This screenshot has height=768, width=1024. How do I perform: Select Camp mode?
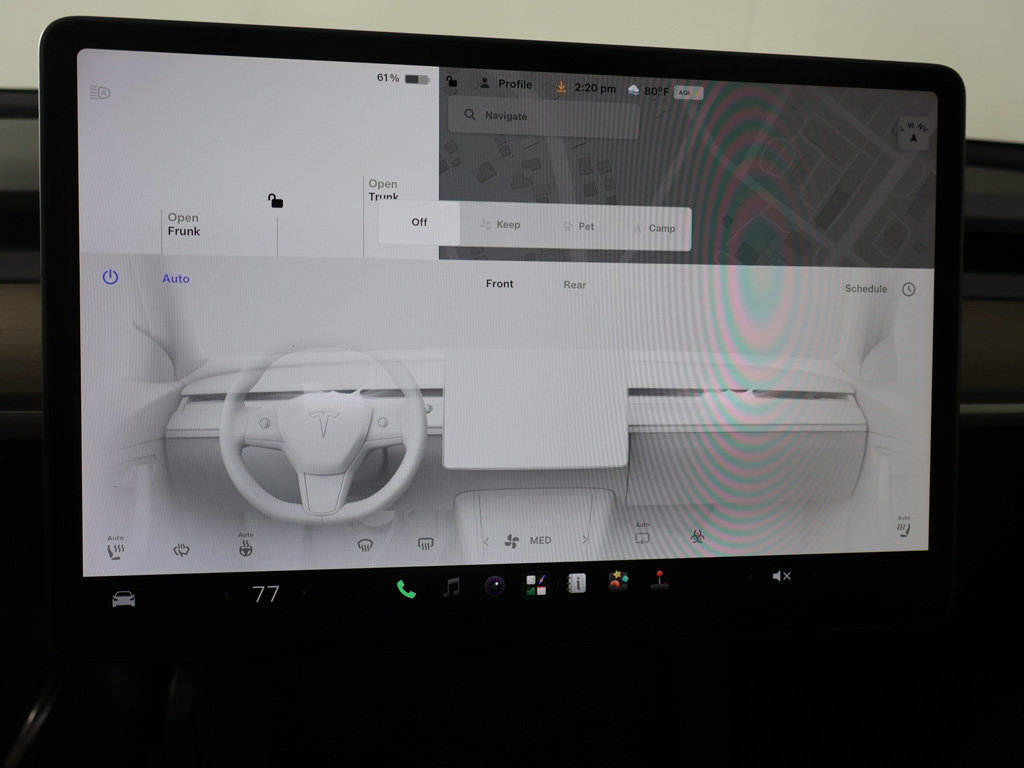(x=654, y=229)
